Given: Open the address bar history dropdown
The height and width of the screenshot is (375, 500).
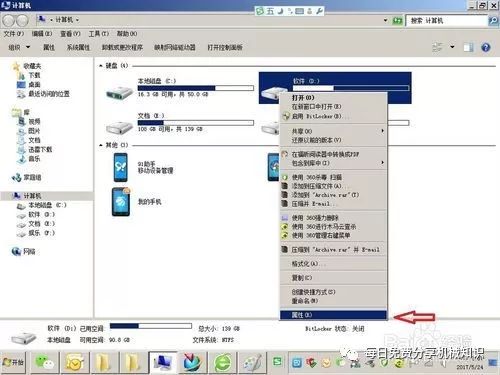Looking at the screenshot, I should click(x=385, y=21).
